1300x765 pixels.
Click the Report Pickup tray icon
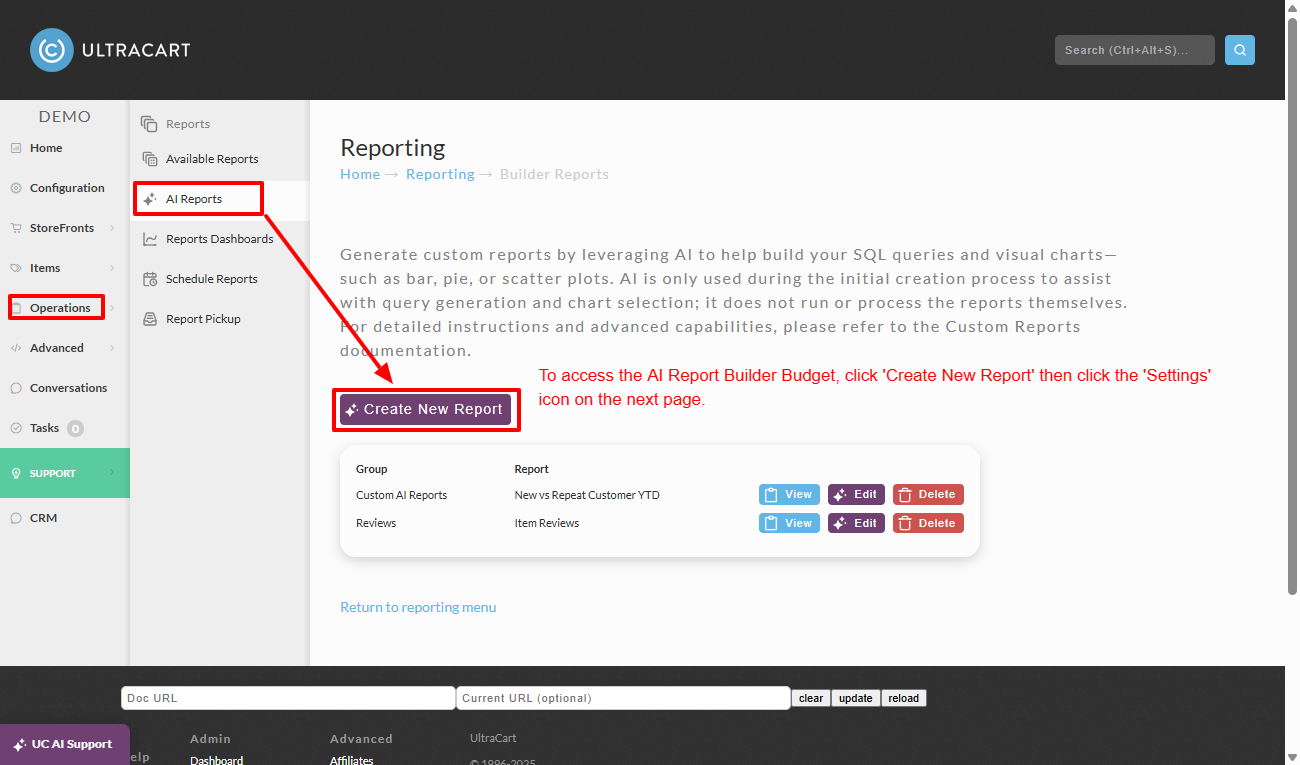150,319
